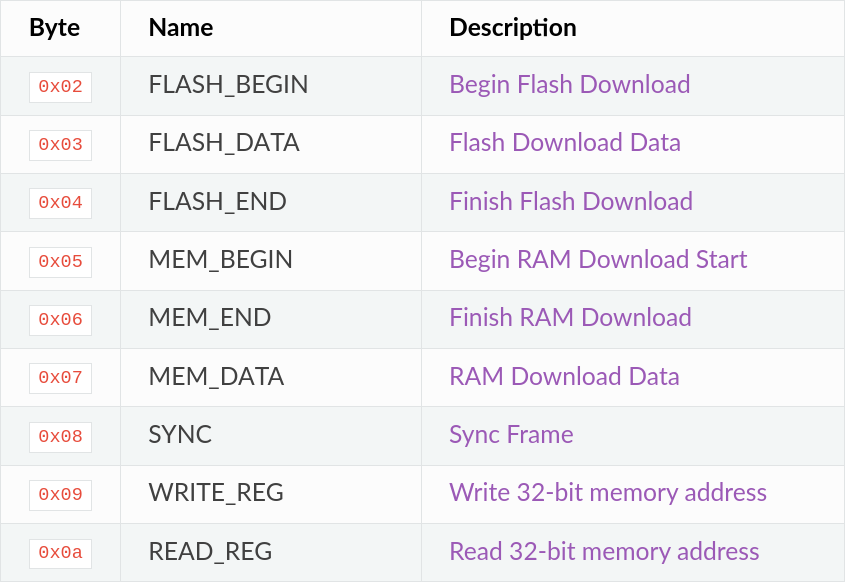Select the 0x05 byte code
The width and height of the screenshot is (845, 582).
pos(60,262)
